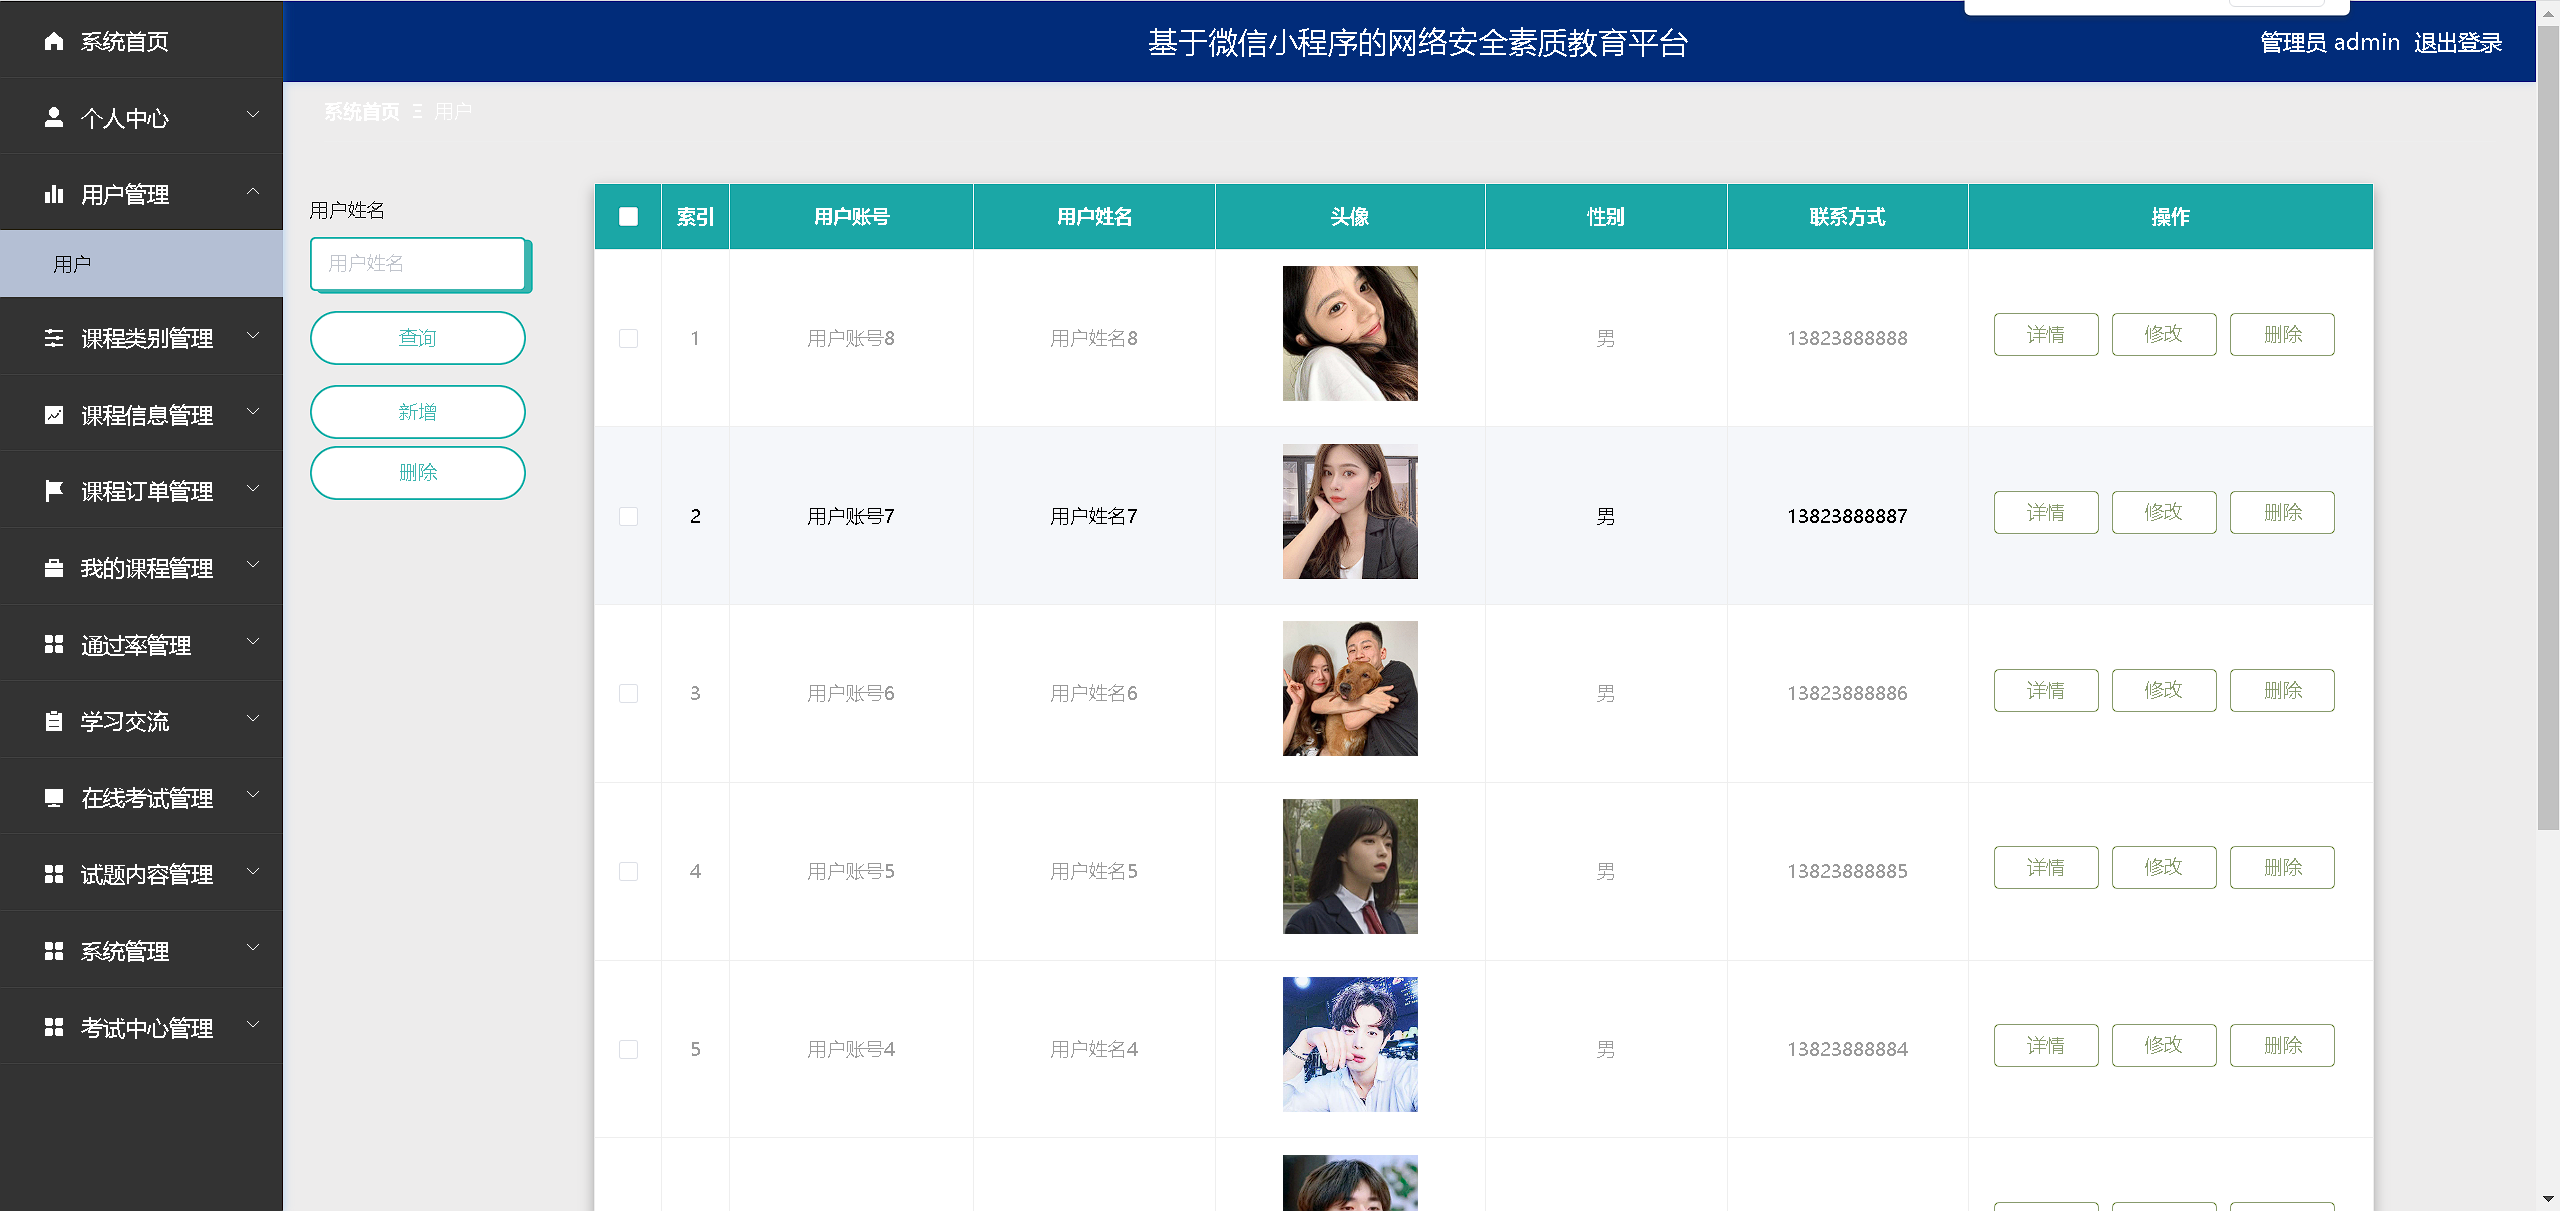Click the flag icon beside 课程订单管理
Screen dimensions: 2560x1211
[x=54, y=491]
